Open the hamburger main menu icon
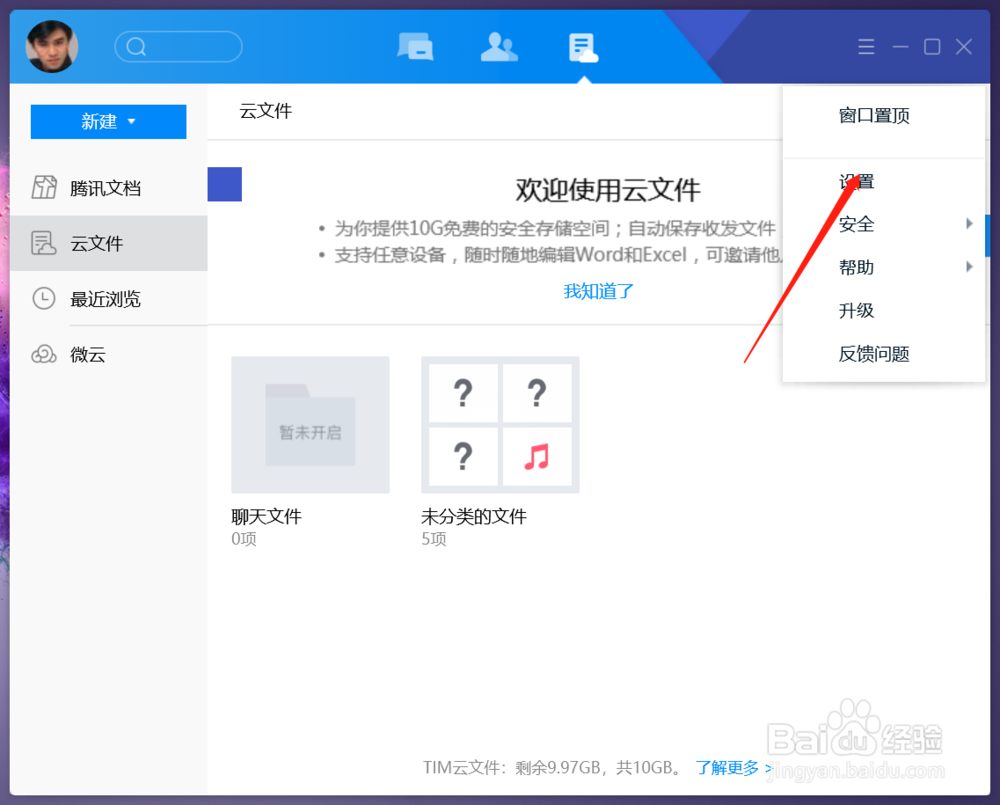Image resolution: width=1000 pixels, height=805 pixels. (866, 46)
